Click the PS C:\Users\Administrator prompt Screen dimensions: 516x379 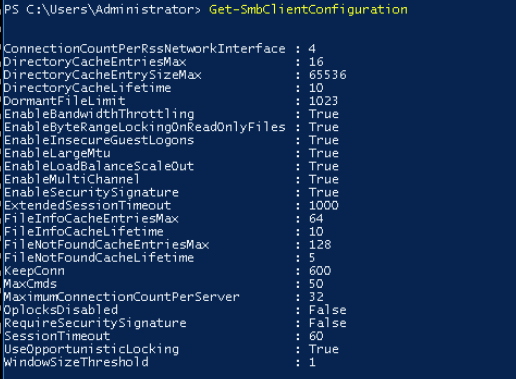tap(102, 10)
